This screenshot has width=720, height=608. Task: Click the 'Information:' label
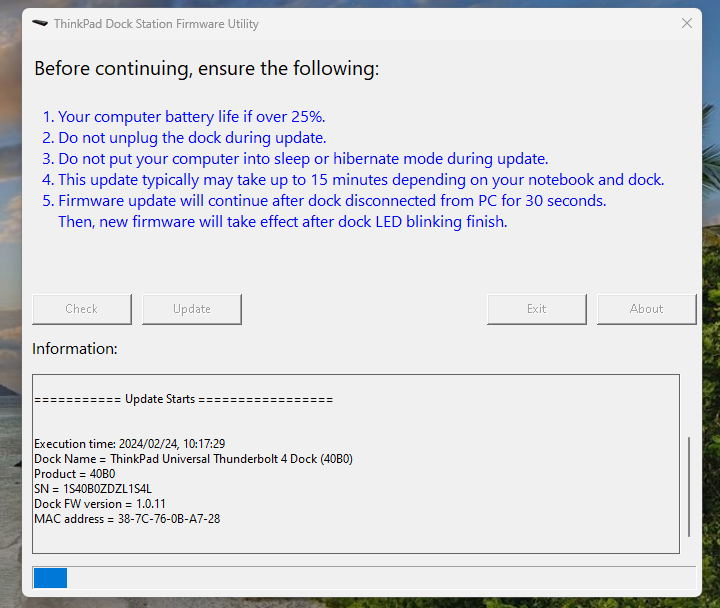(75, 349)
